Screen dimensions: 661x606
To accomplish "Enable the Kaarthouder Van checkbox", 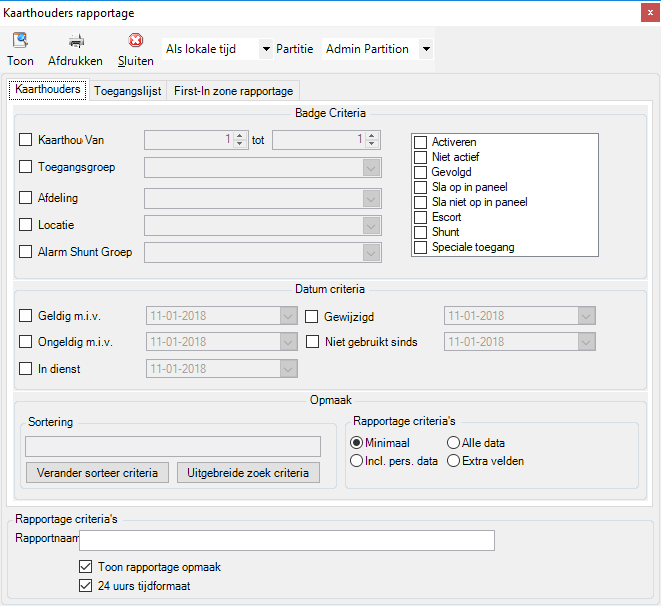I will (x=26, y=139).
